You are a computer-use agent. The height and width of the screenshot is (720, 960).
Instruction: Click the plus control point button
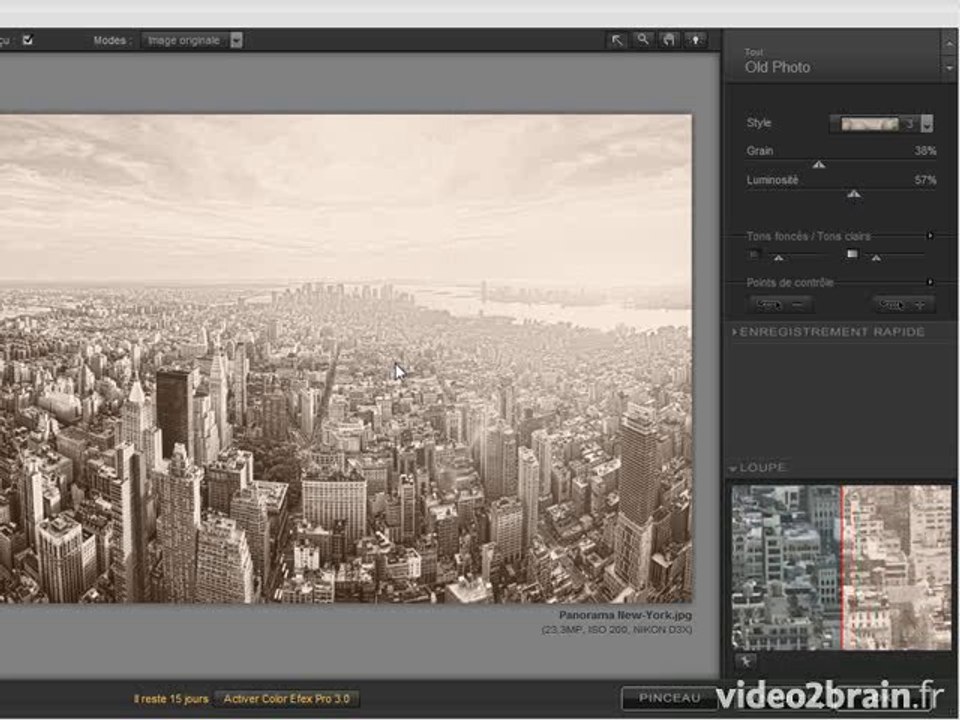click(904, 304)
